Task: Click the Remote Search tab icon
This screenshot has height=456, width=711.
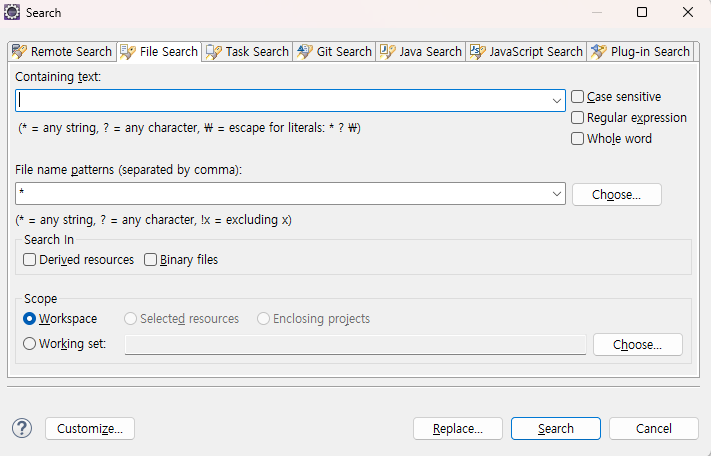Action: tap(19, 52)
